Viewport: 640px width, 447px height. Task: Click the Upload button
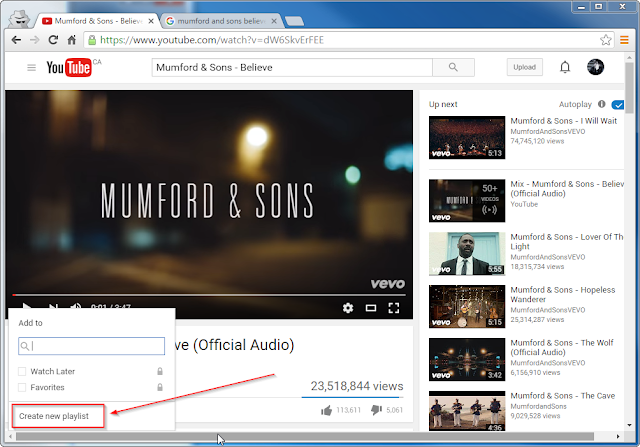[x=524, y=67]
